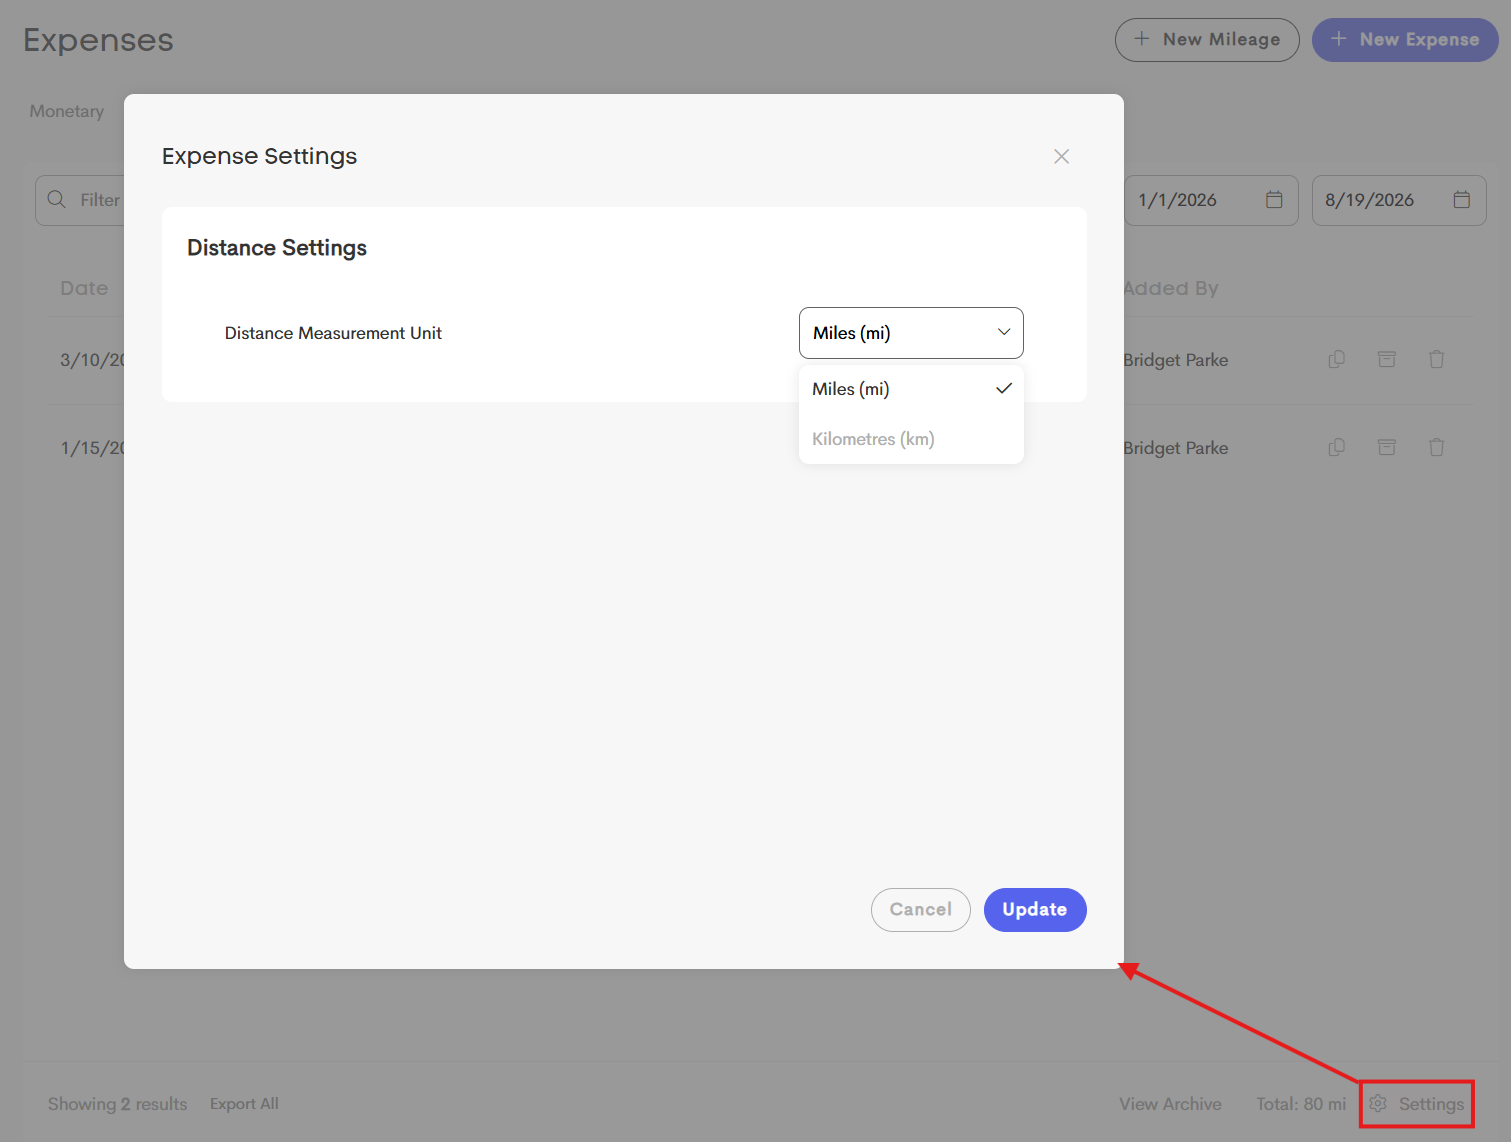
Task: Click the Update button
Action: (1035, 910)
